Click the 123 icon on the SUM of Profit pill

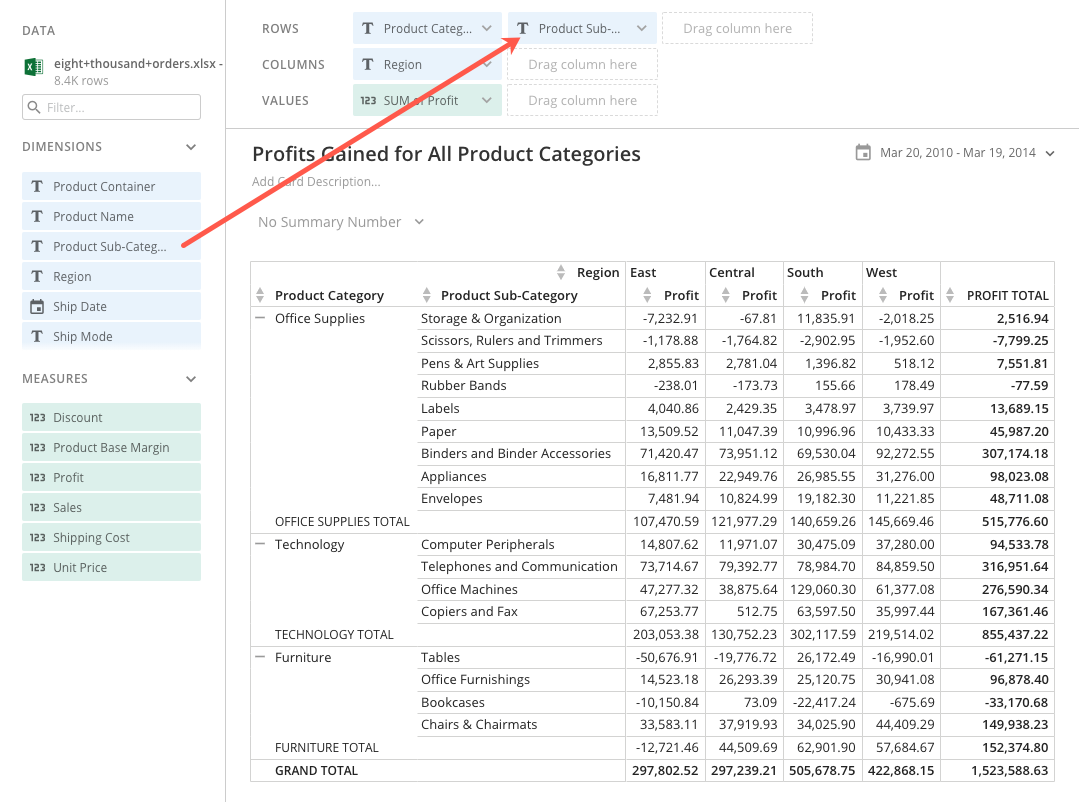click(x=368, y=100)
